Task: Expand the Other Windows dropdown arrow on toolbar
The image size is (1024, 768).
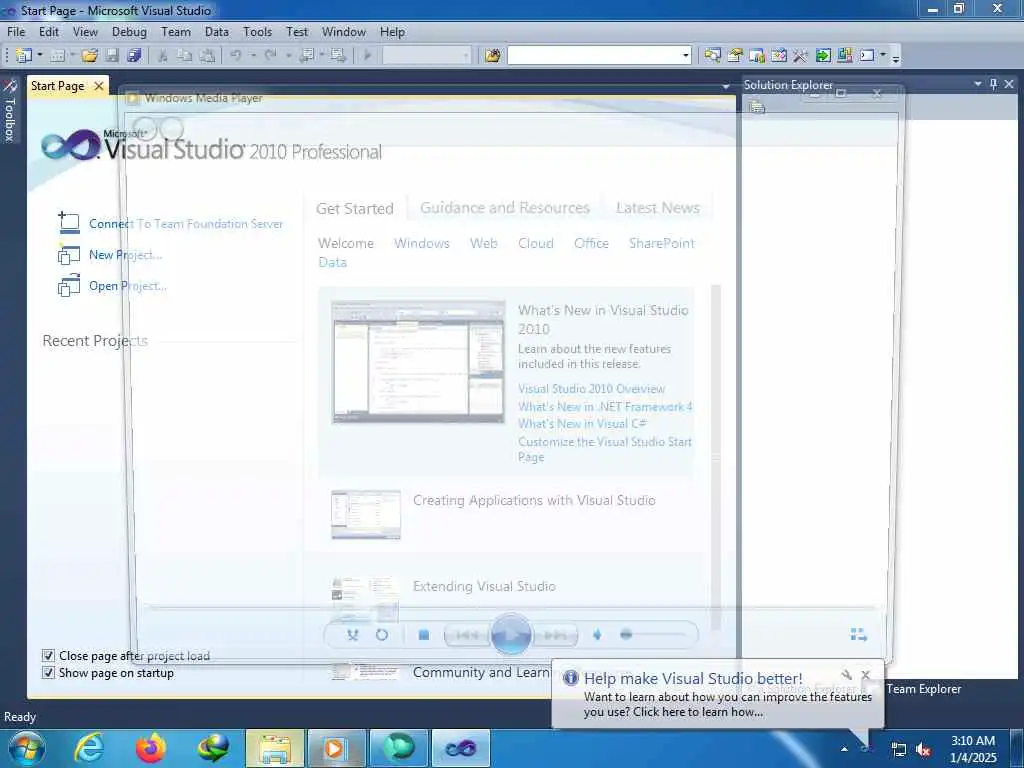Action: pyautogui.click(x=883, y=56)
